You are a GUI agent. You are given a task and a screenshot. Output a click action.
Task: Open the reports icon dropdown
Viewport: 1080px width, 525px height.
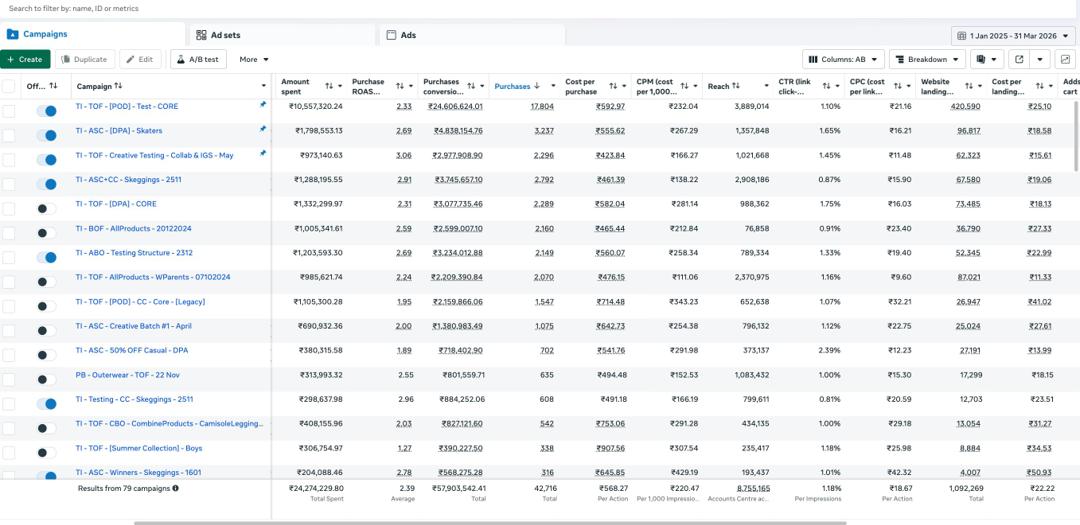[986, 59]
